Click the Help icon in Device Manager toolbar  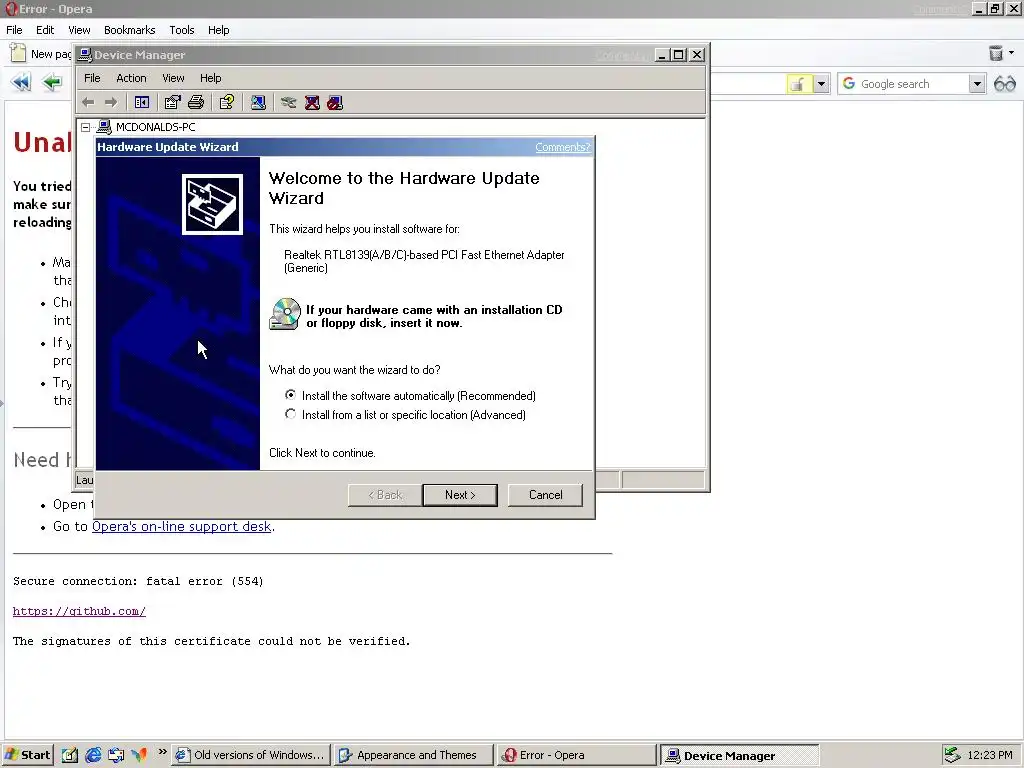pos(227,103)
